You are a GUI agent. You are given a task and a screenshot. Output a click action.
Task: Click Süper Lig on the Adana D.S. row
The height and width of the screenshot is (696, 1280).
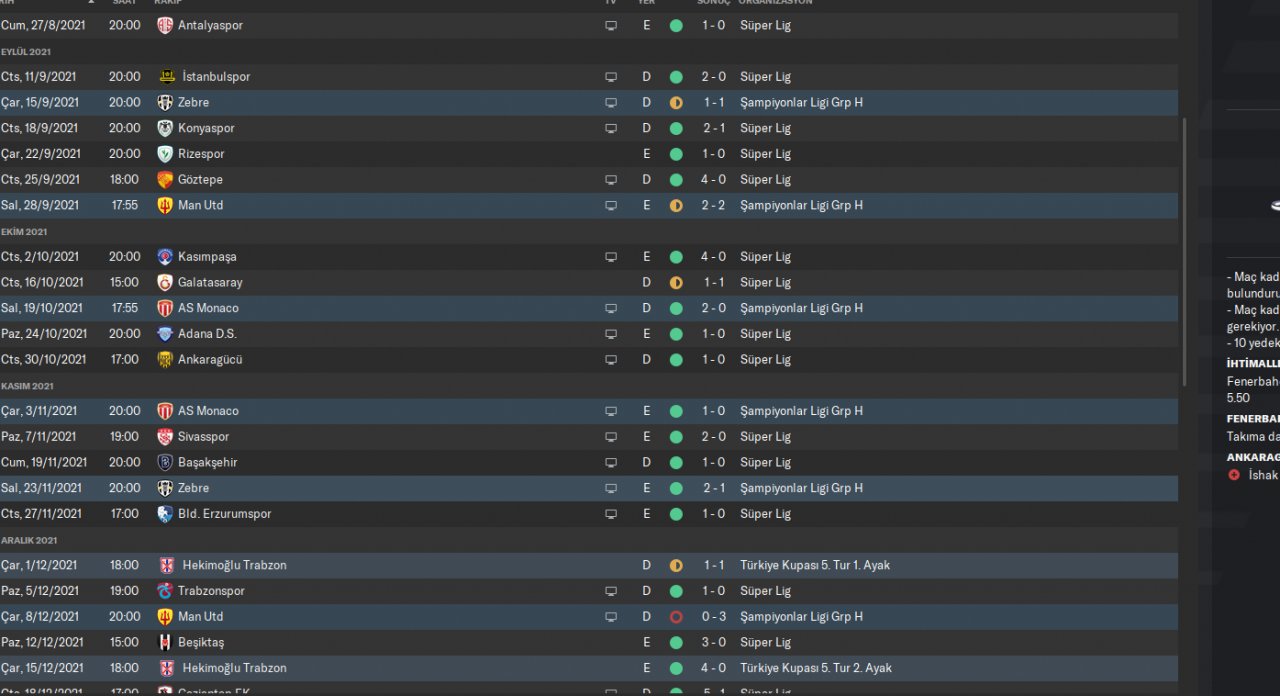[765, 334]
